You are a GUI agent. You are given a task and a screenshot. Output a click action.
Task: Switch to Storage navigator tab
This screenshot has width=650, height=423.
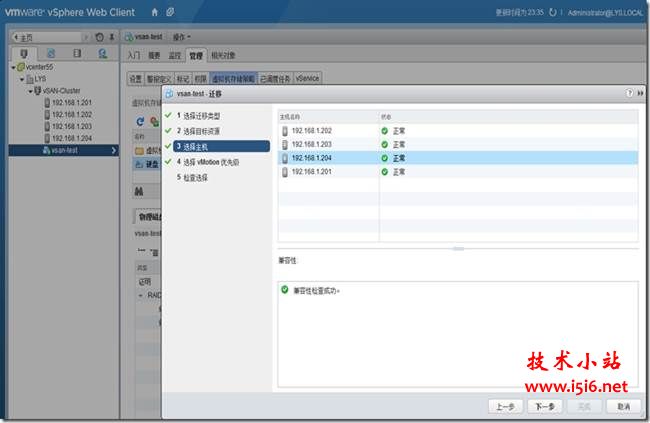(77, 53)
